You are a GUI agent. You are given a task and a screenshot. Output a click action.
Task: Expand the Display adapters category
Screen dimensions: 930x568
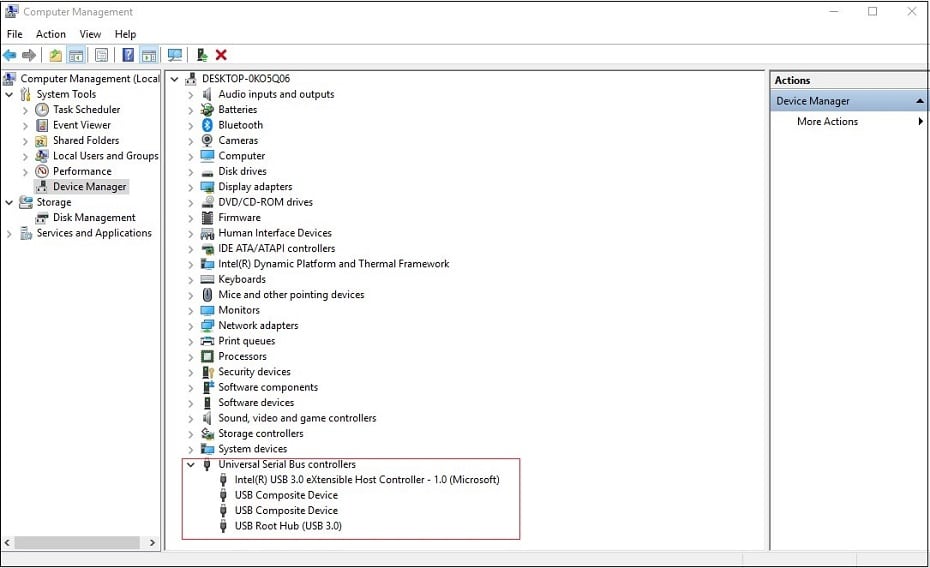click(x=190, y=187)
